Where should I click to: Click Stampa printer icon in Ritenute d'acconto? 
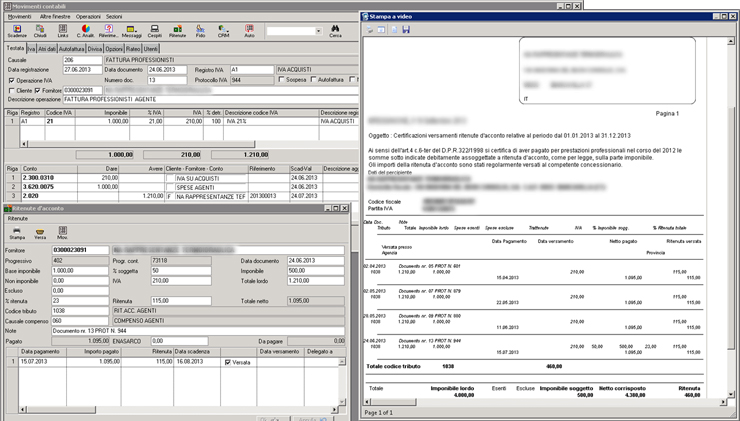coord(17,233)
